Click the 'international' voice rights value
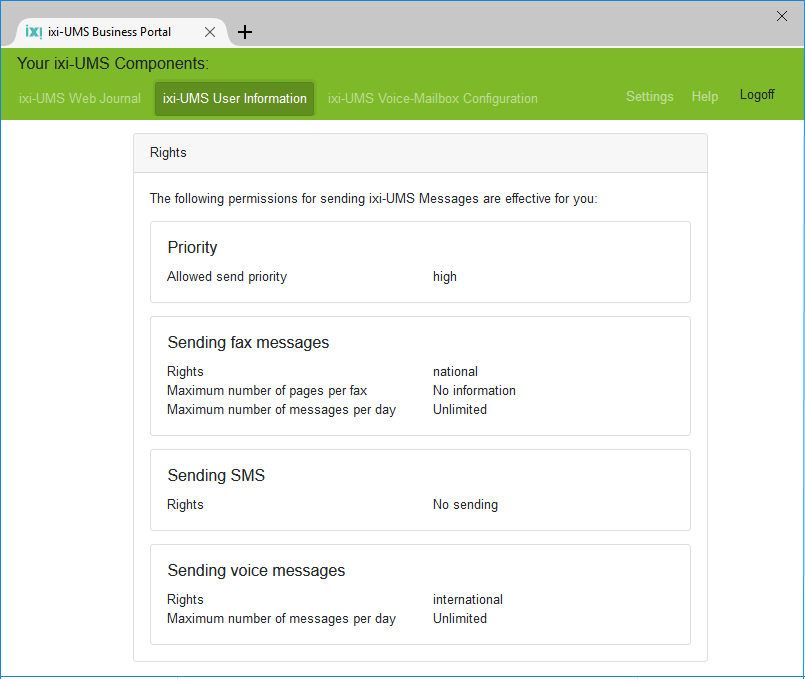 click(x=467, y=600)
